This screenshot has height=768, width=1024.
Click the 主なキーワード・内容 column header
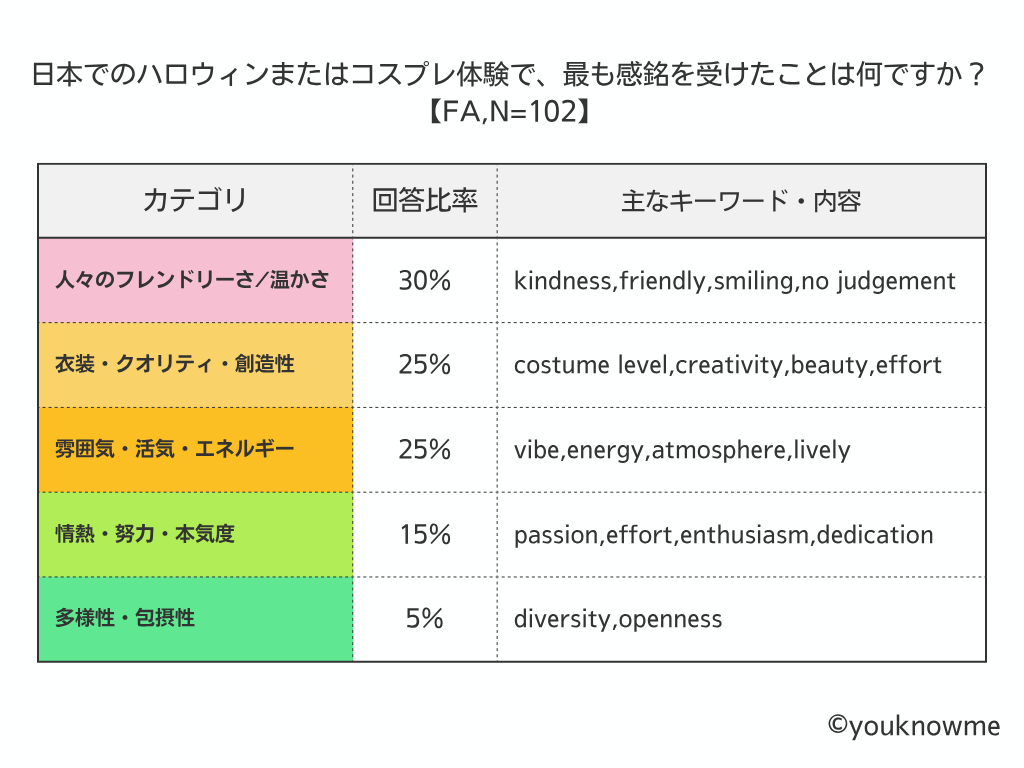(x=741, y=200)
